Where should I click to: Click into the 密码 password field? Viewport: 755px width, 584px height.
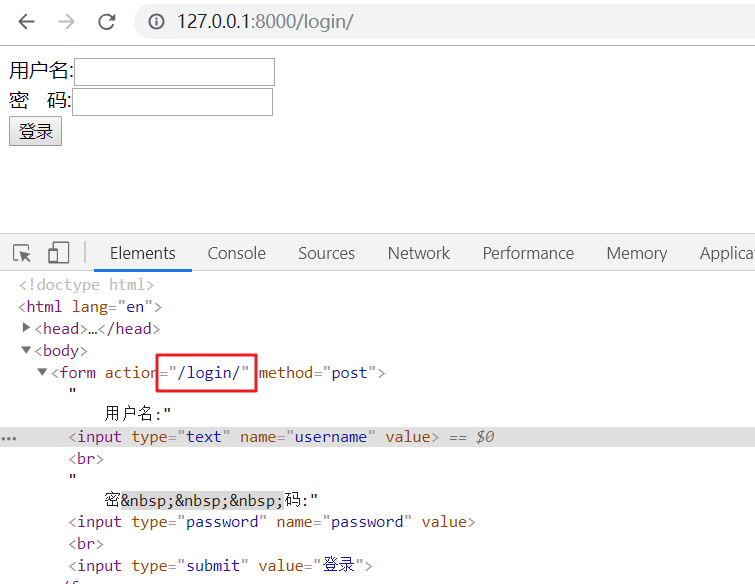click(173, 102)
